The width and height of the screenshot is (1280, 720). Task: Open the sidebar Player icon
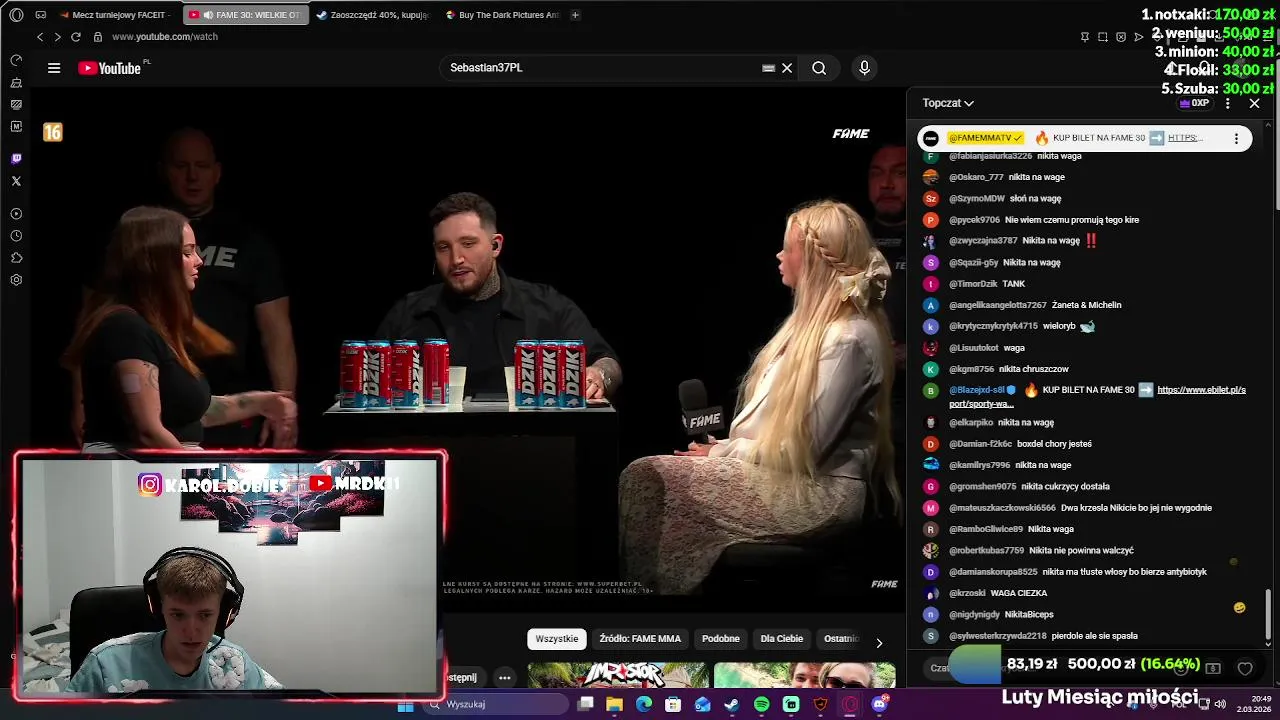(16, 214)
